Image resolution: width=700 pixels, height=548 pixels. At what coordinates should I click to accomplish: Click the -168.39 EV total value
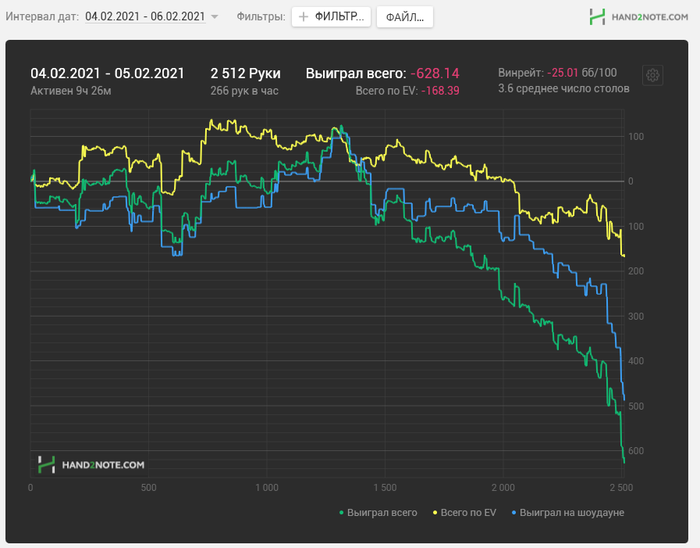point(440,91)
